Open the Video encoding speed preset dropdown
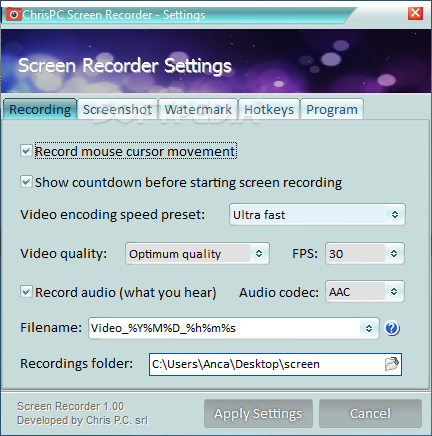The width and height of the screenshot is (432, 436). pos(317,215)
